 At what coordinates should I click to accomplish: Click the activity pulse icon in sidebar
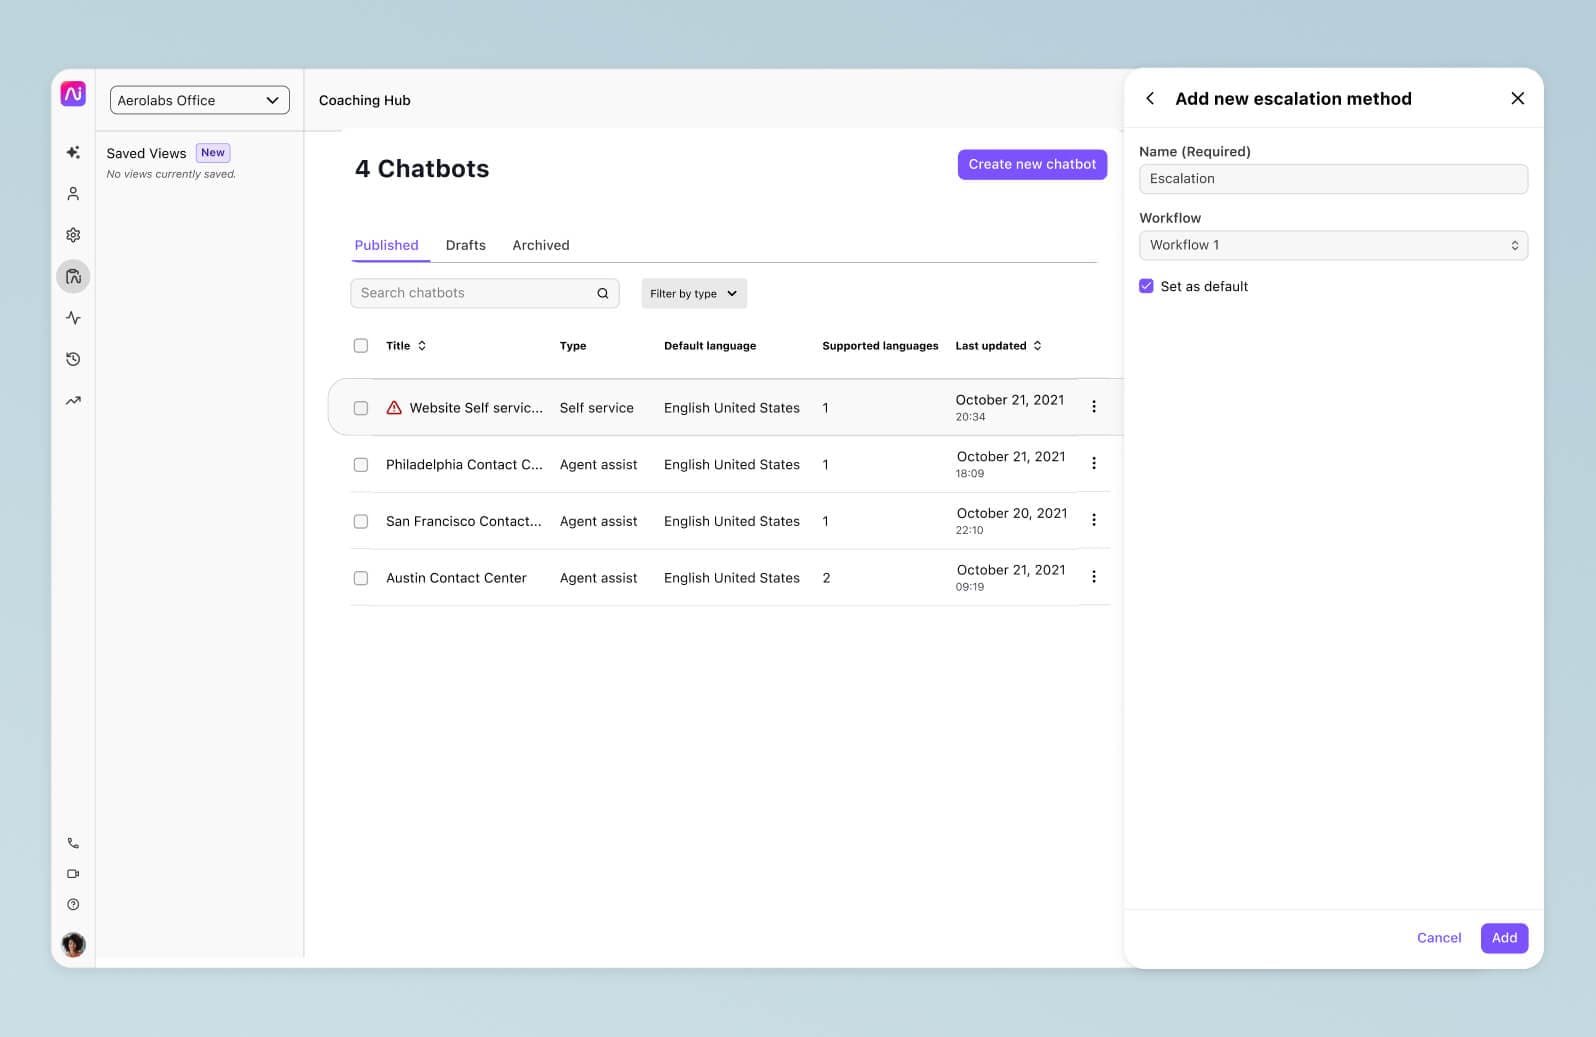click(x=73, y=318)
